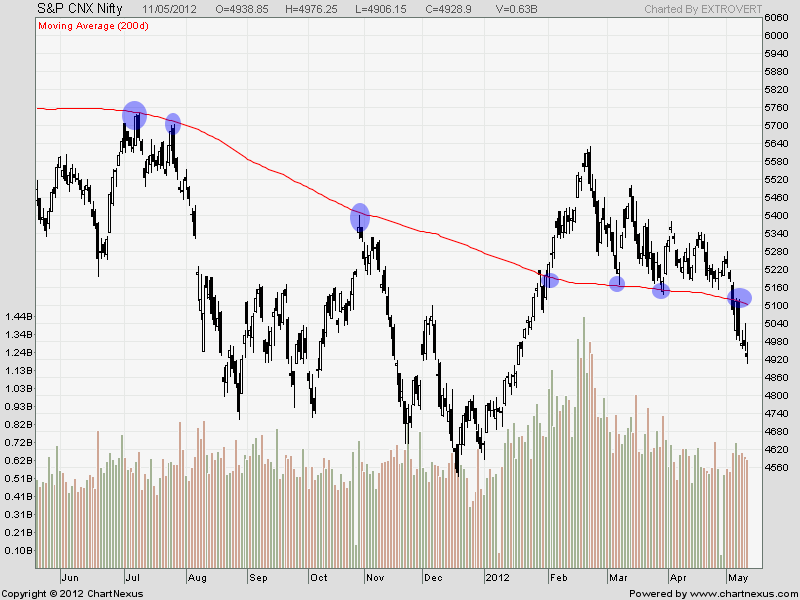Click the Nov label on the time axis
800x600 pixels.
click(375, 578)
